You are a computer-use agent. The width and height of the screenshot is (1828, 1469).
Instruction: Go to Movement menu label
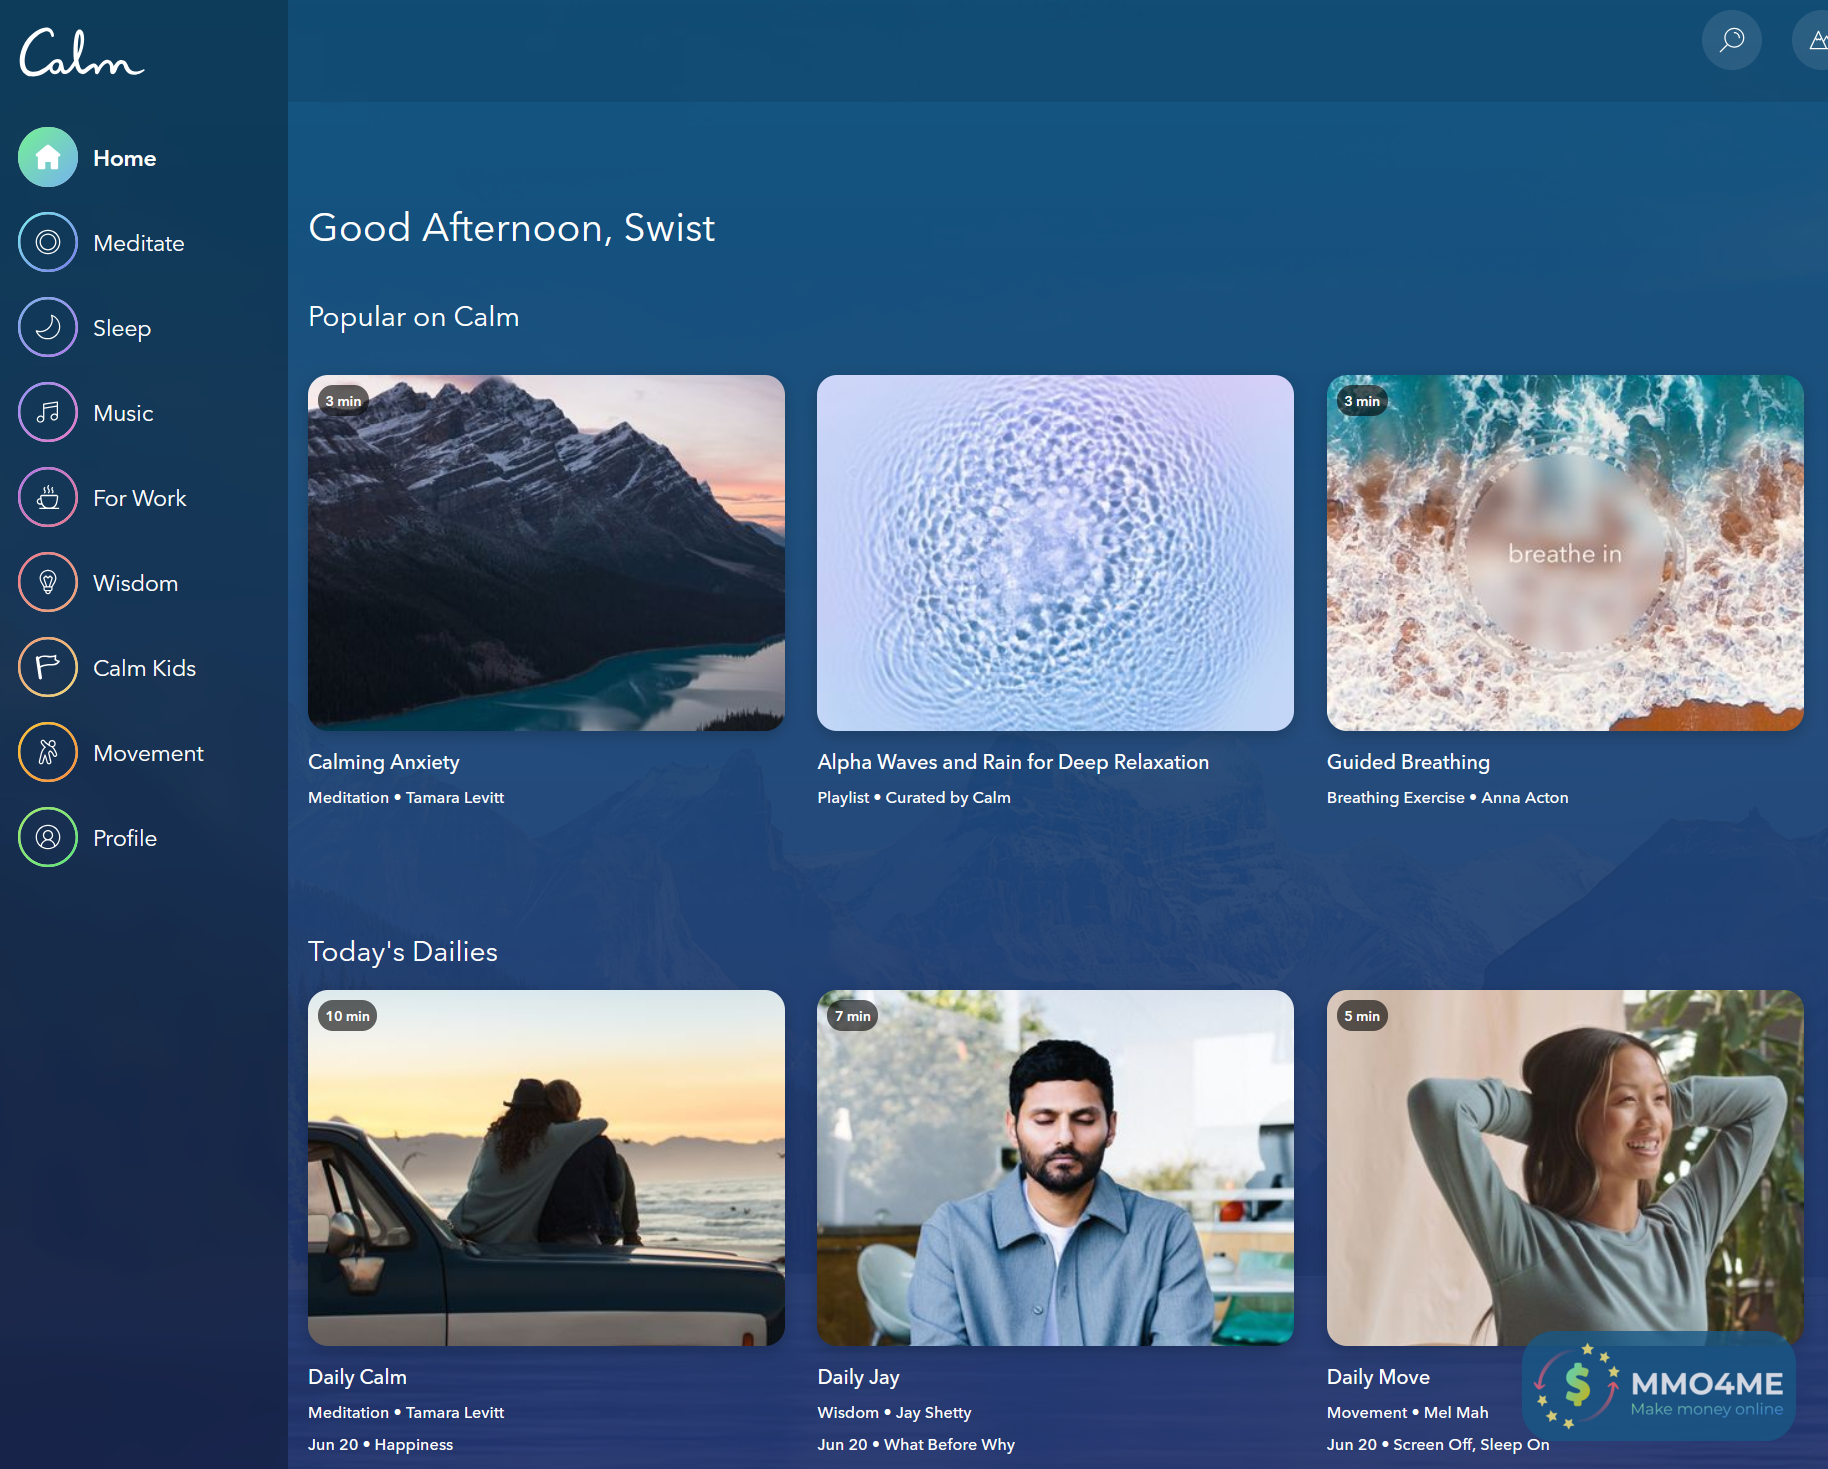click(x=148, y=753)
